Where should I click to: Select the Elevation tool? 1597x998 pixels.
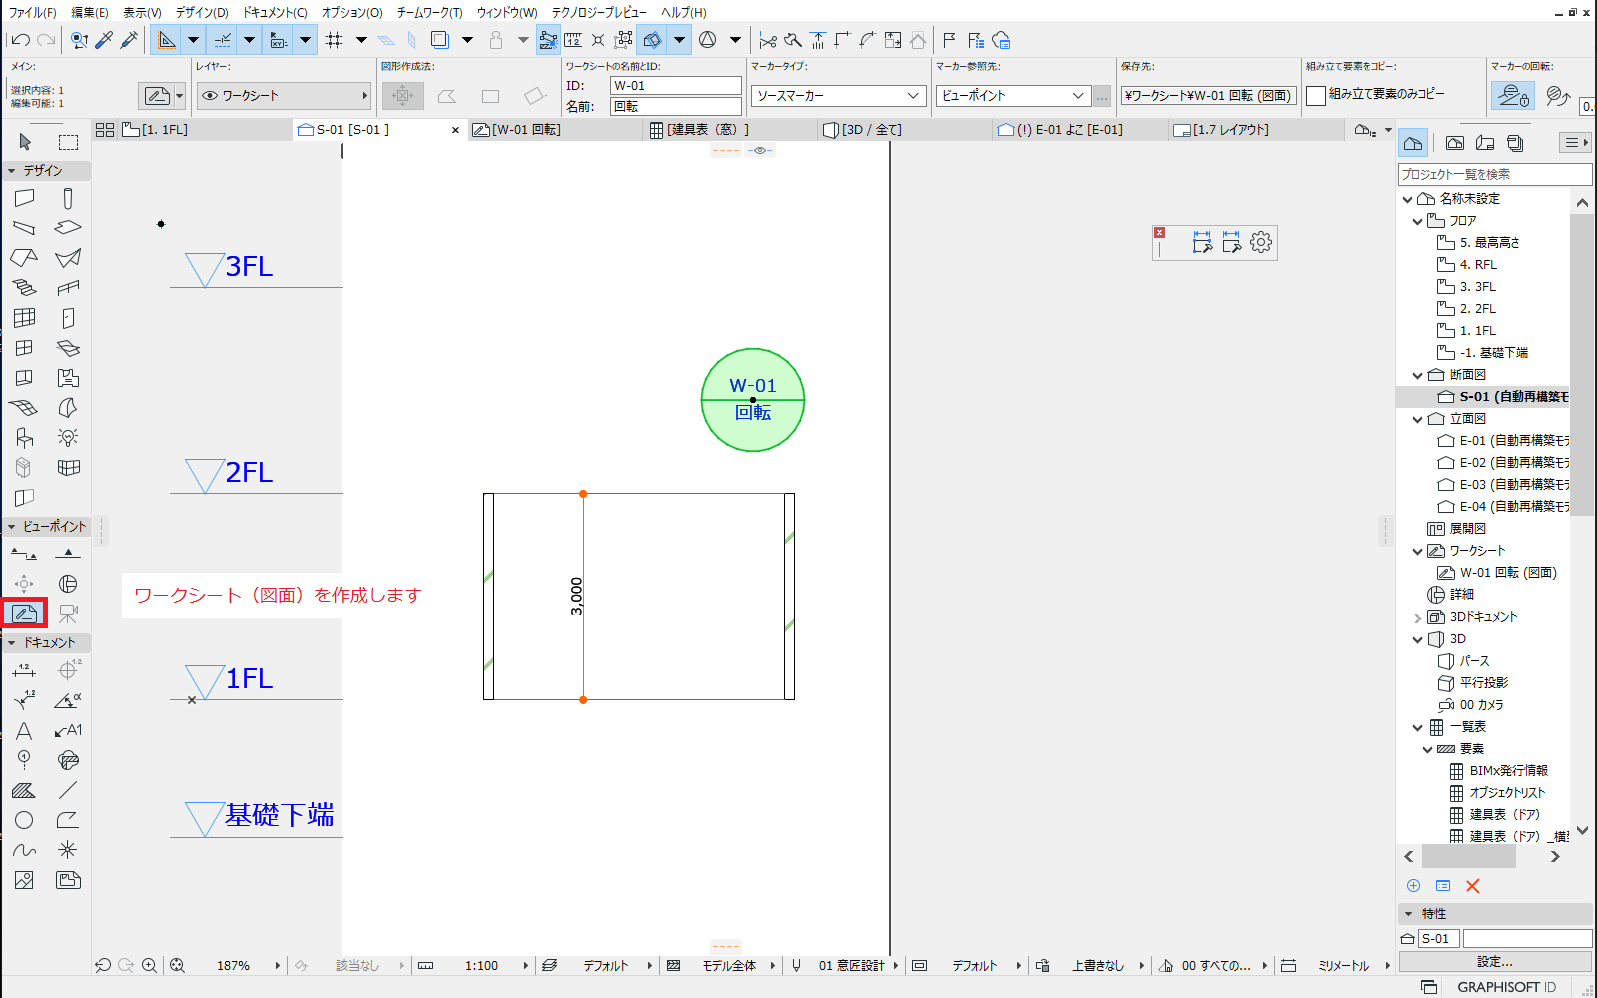(x=68, y=554)
